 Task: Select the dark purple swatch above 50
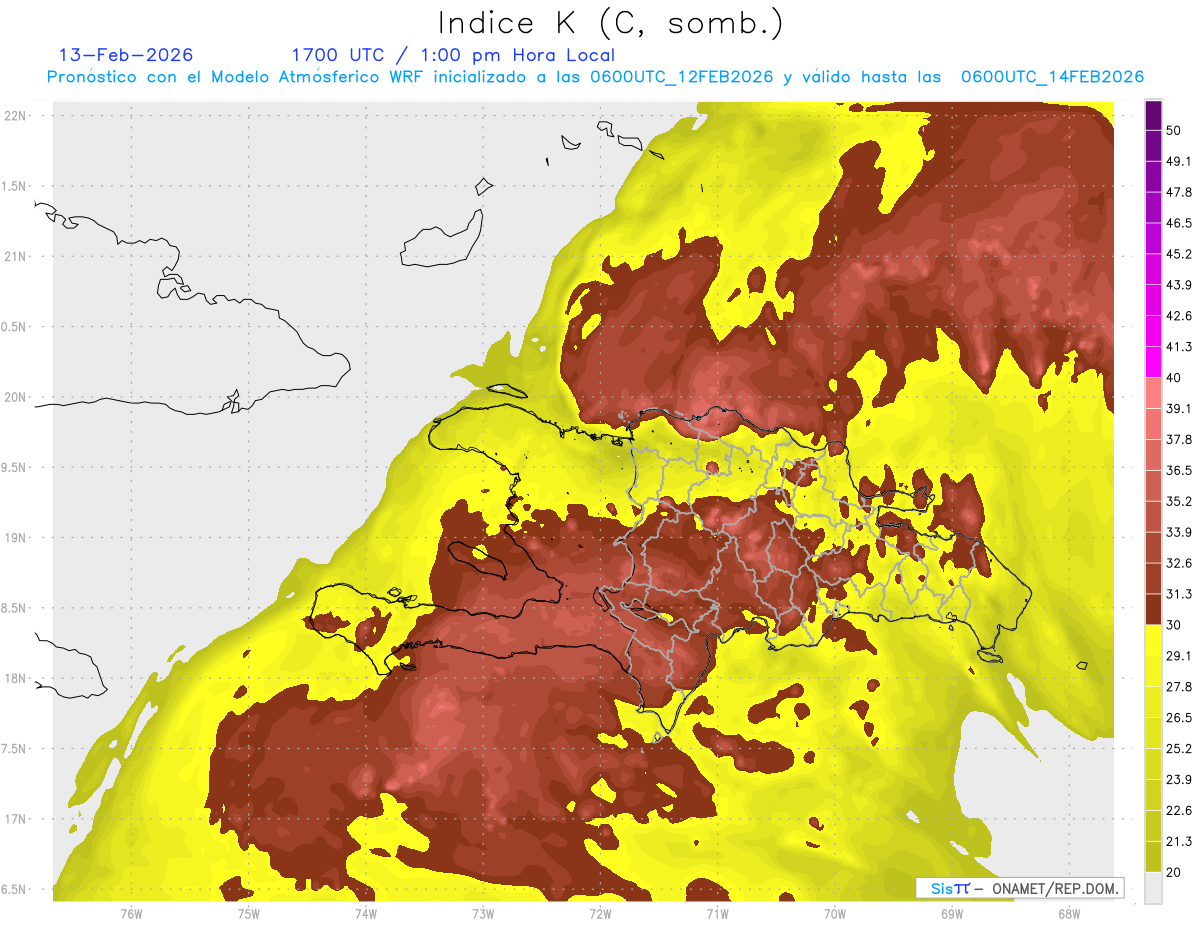(x=1153, y=115)
